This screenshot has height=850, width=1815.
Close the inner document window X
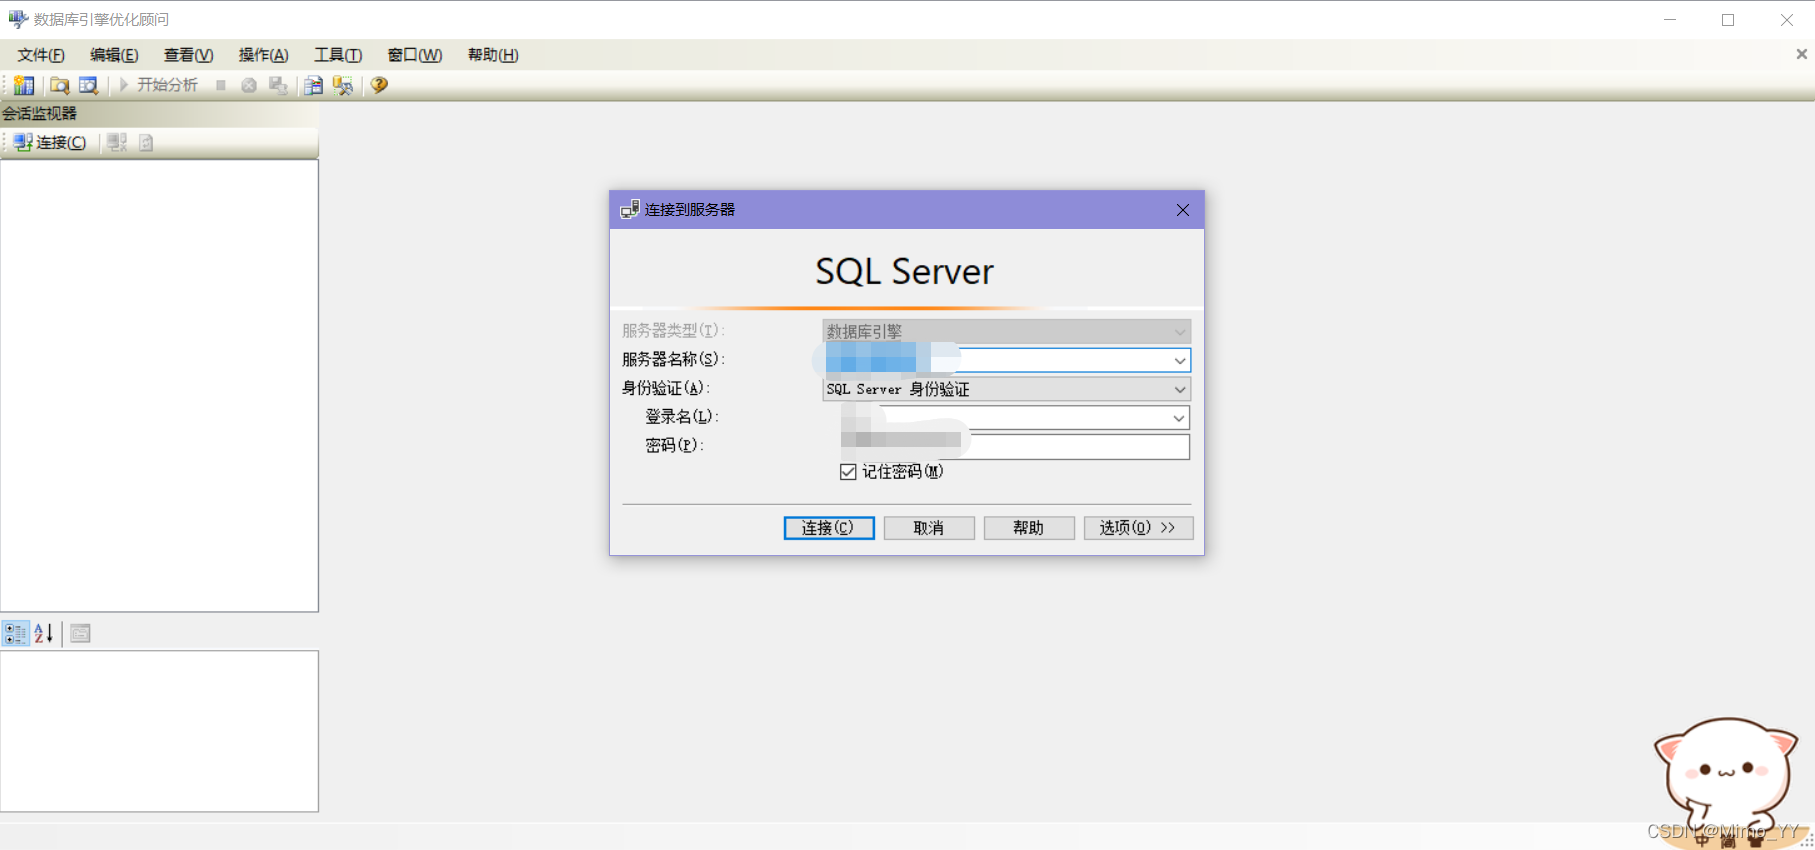(1801, 54)
